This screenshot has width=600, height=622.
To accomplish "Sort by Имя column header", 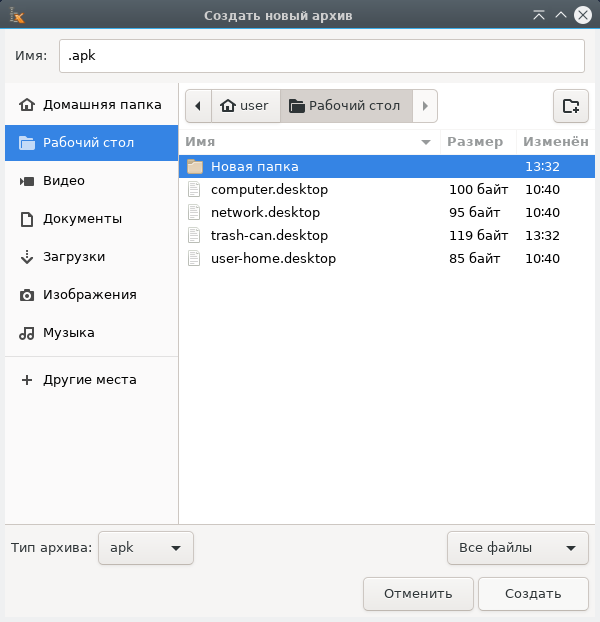I will (310, 142).
